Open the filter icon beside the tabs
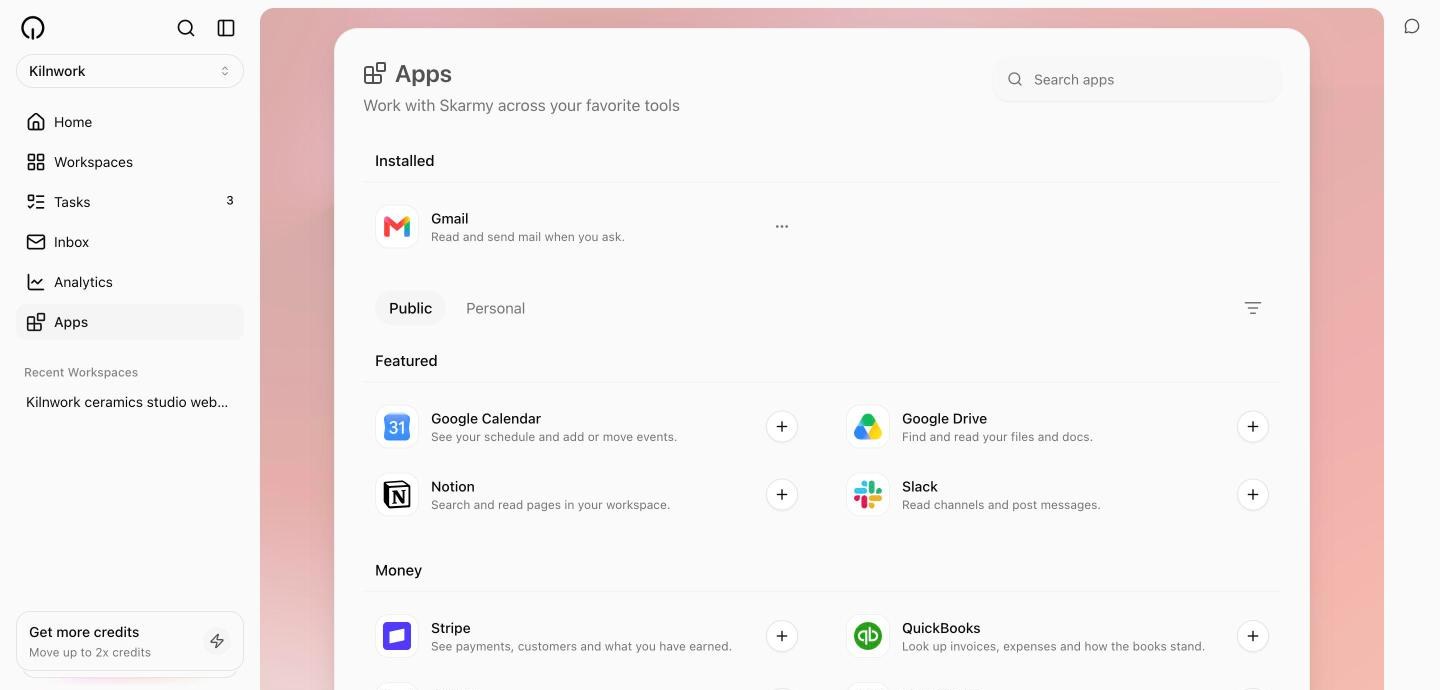 click(1253, 308)
